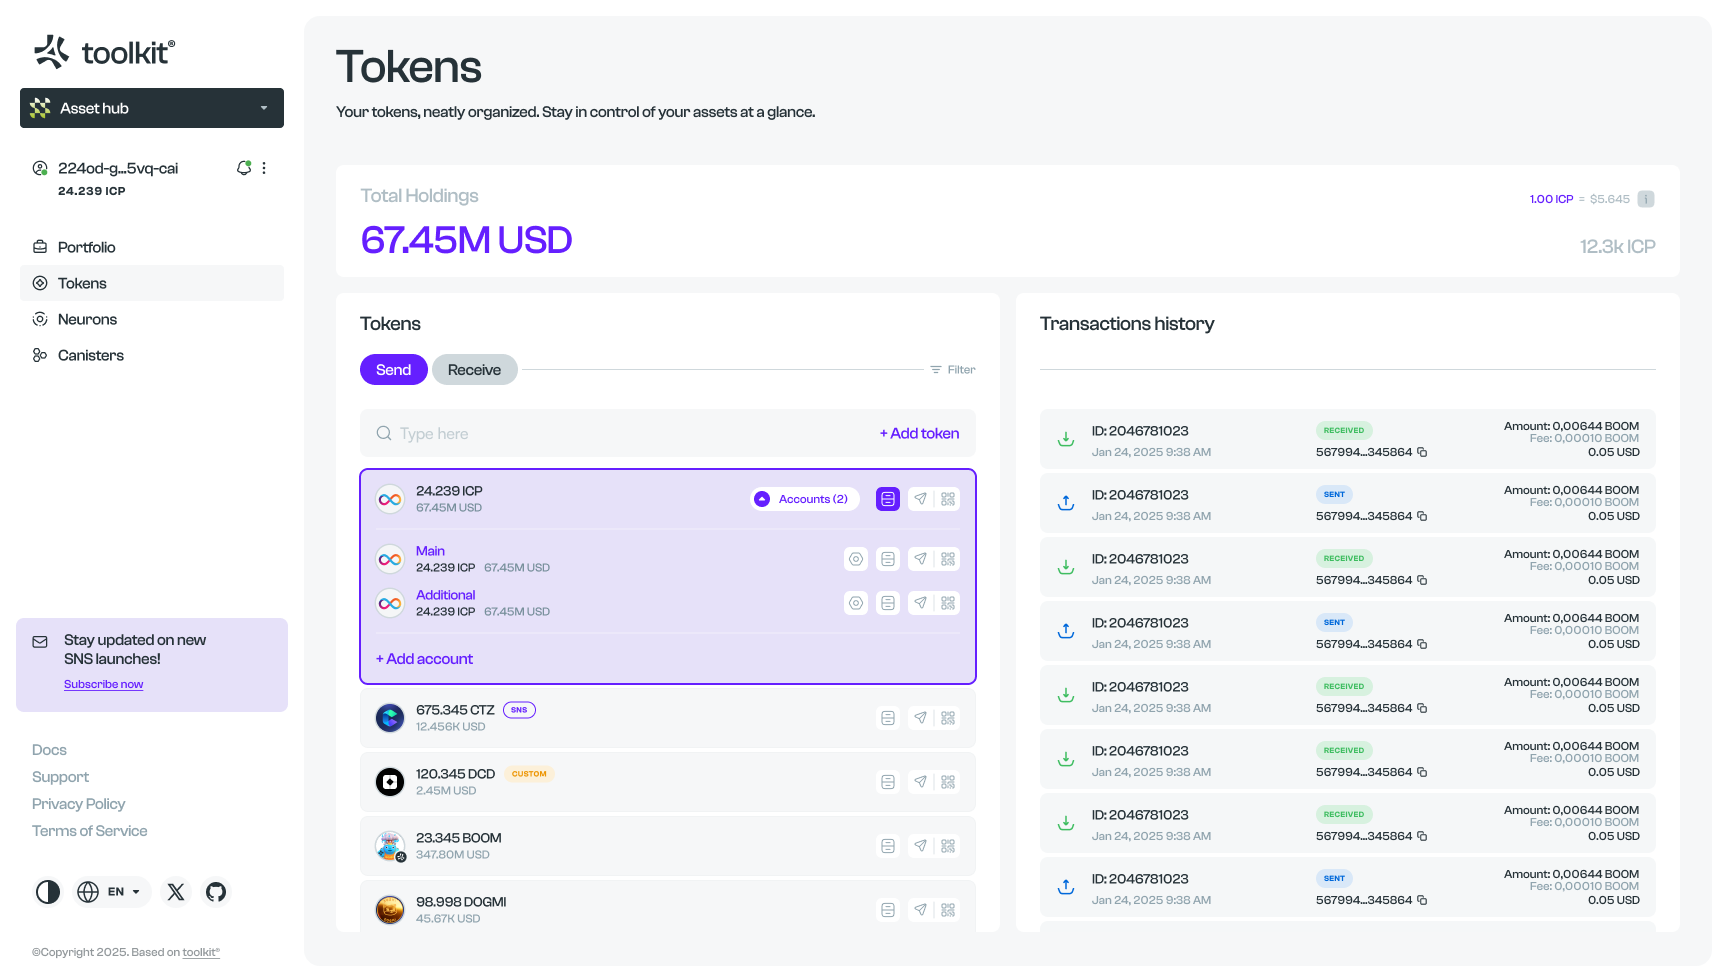Viewport: 1728px width, 980px height.
Task: Focus the 'Type here' search field
Action: 620,433
